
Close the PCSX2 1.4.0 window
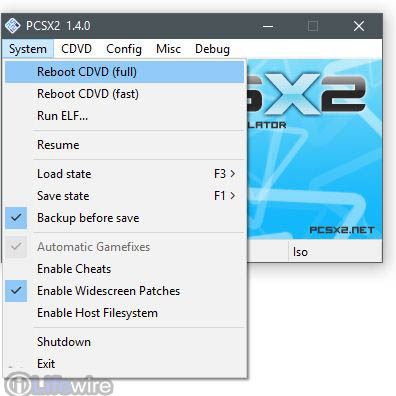[x=359, y=26]
